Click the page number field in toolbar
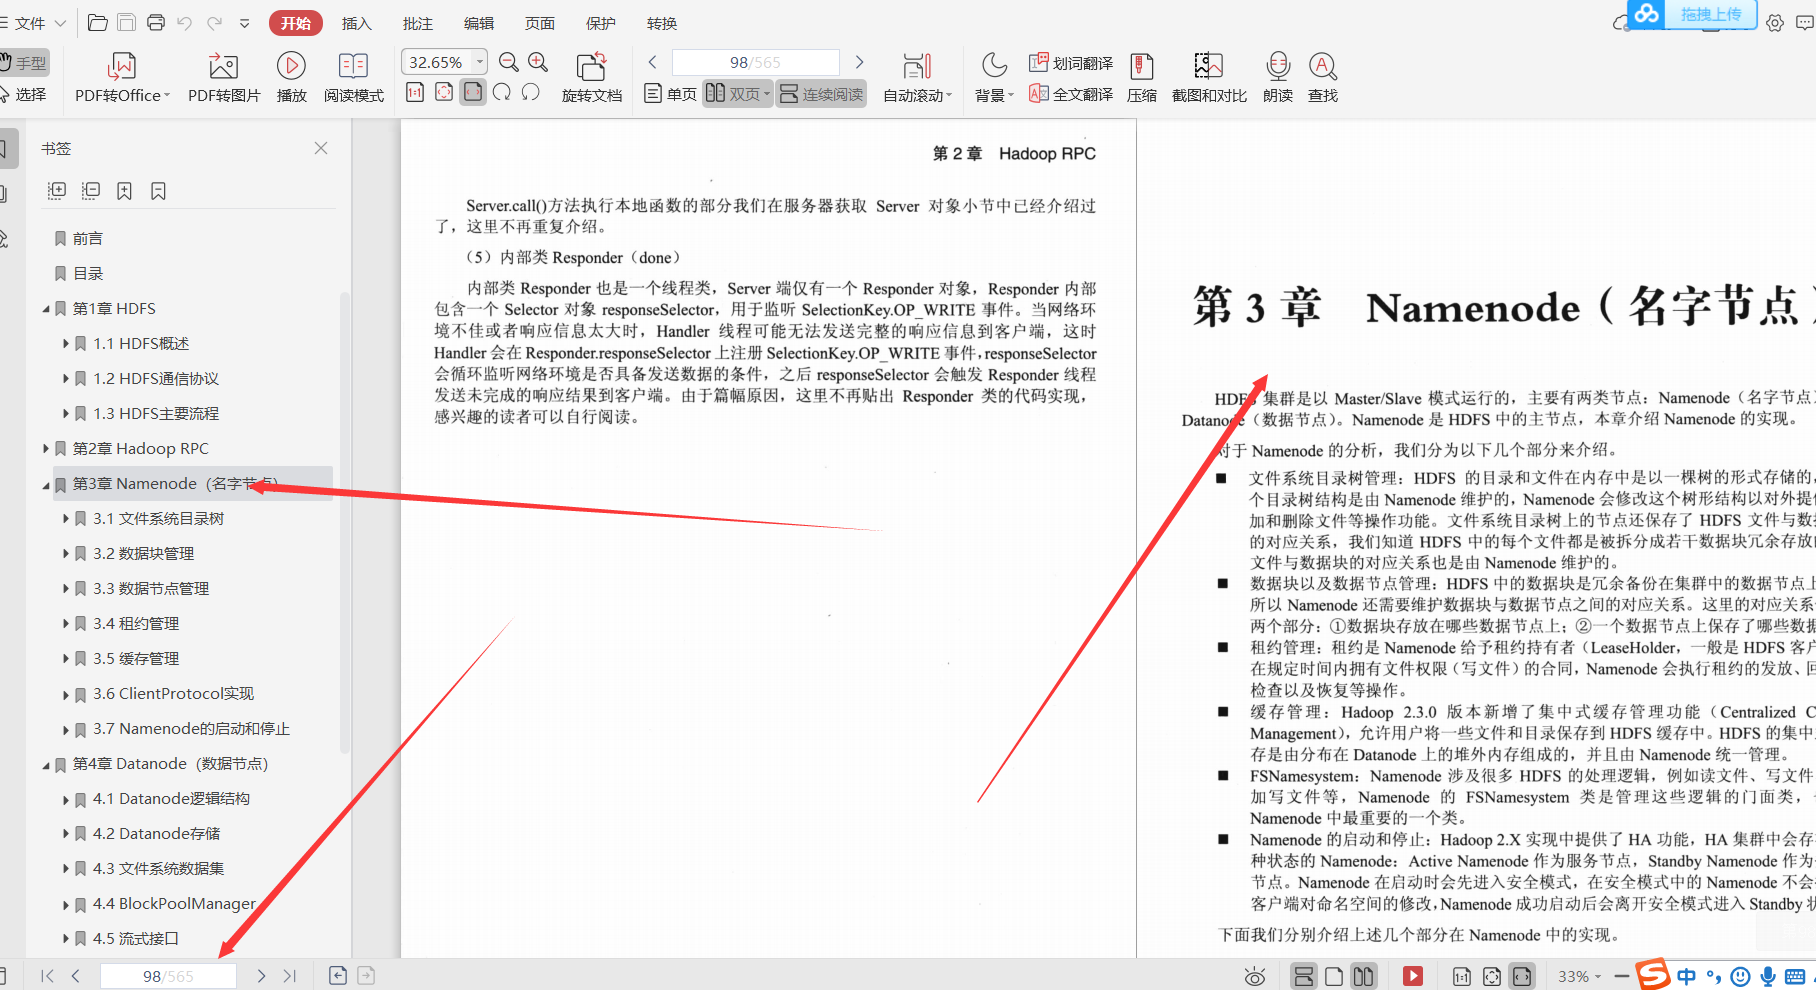Screen dimensions: 1816x990 (x=755, y=62)
